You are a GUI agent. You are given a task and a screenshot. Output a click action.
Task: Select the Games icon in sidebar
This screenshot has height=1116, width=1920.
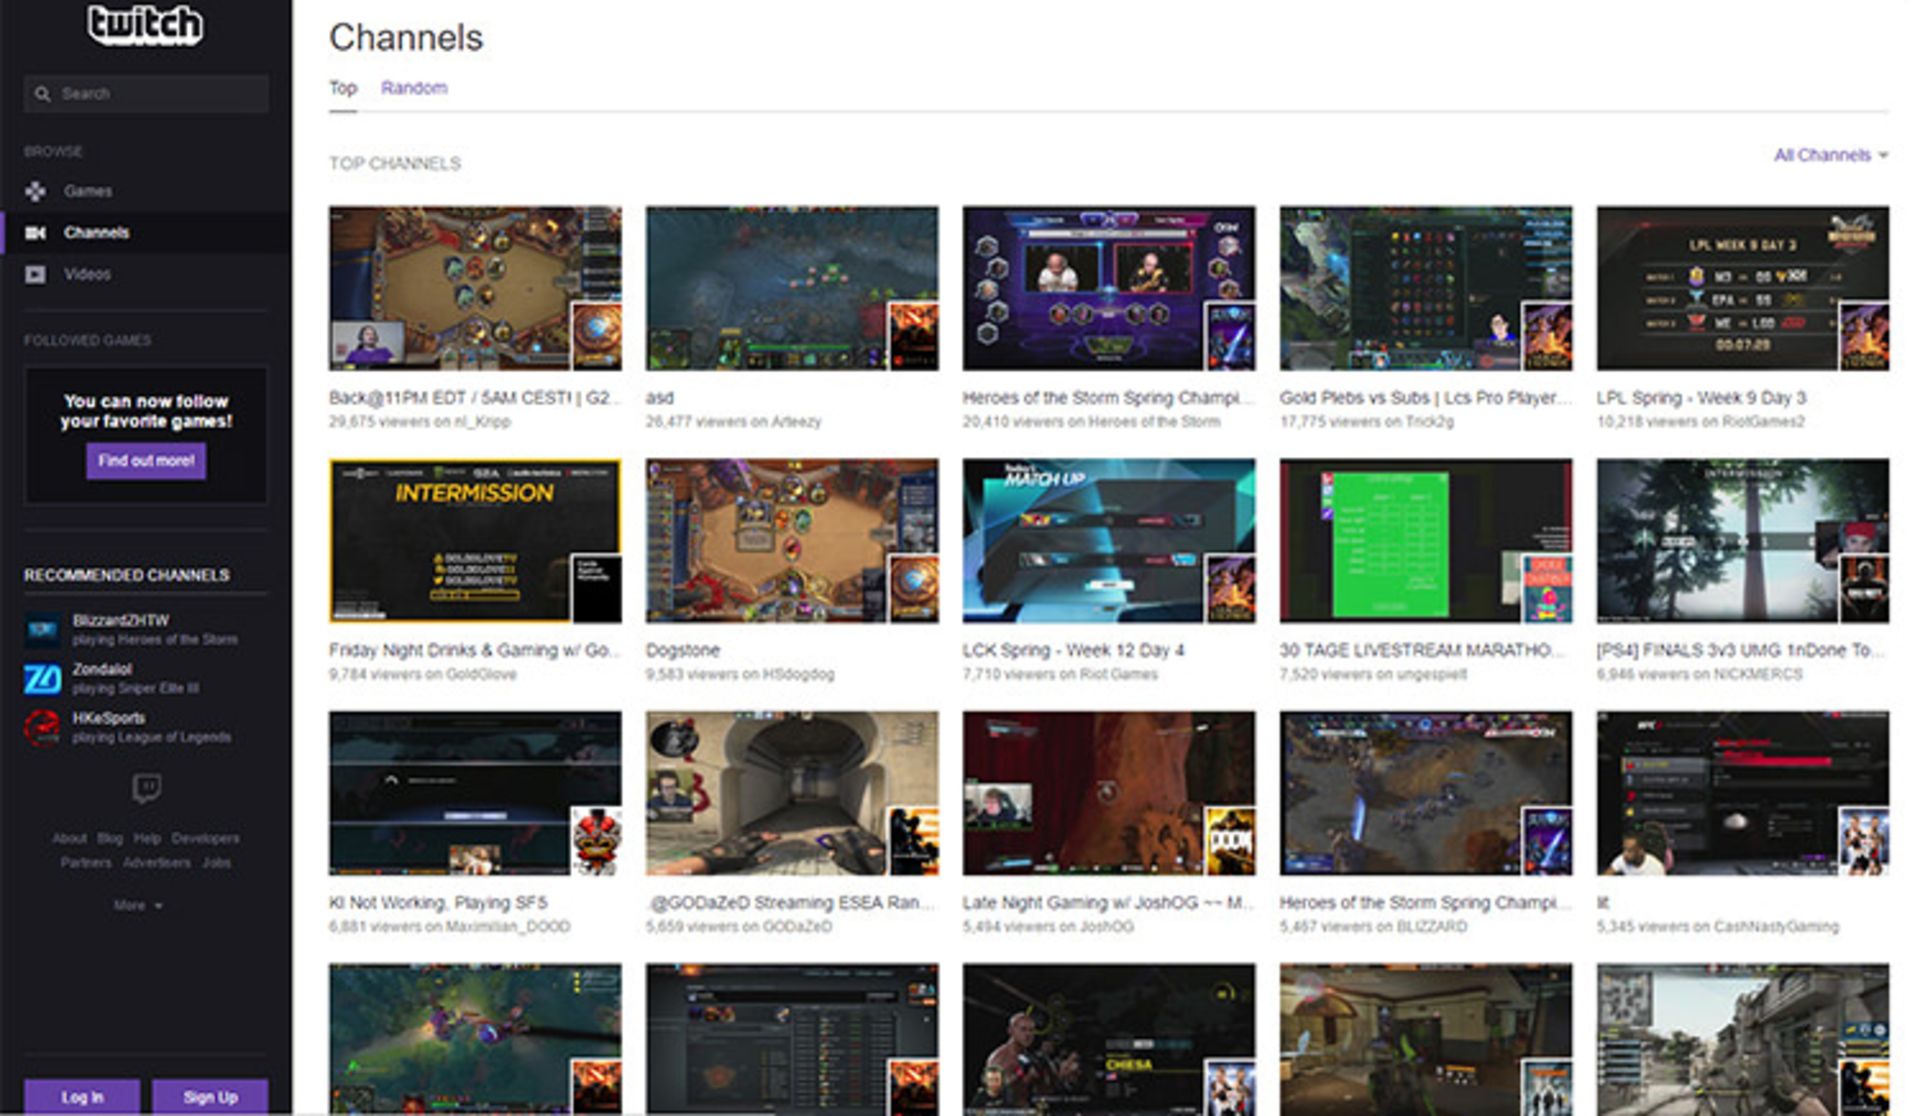coord(36,190)
